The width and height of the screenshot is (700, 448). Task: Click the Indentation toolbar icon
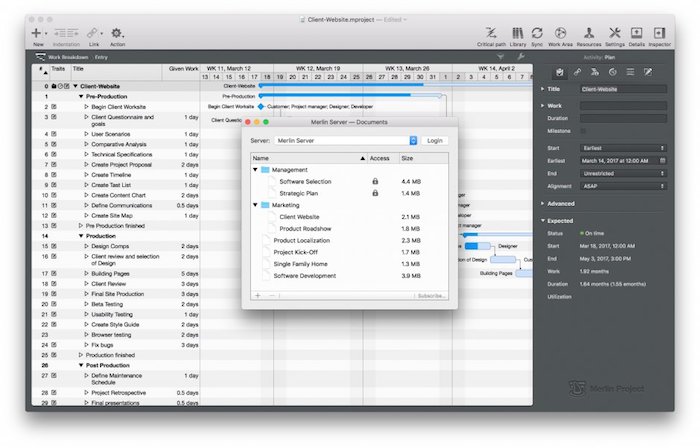(66, 33)
